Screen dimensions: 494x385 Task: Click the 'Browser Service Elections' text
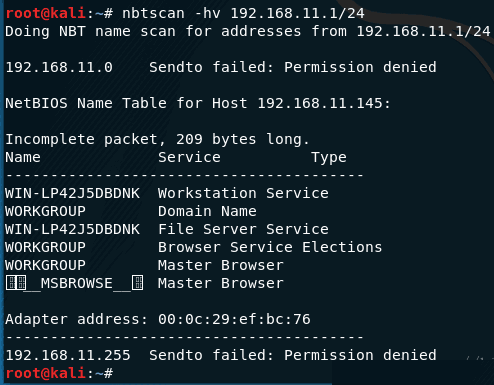coord(270,247)
